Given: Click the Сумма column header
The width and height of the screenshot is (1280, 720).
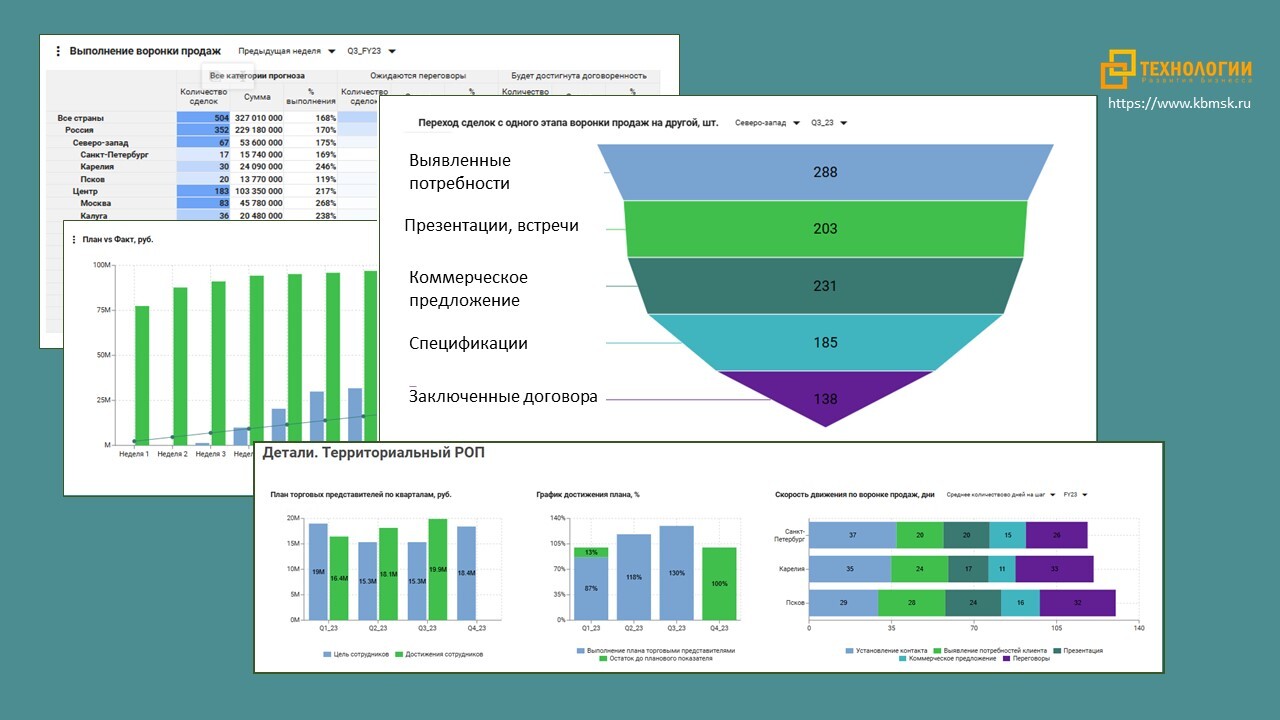Looking at the screenshot, I should (257, 97).
